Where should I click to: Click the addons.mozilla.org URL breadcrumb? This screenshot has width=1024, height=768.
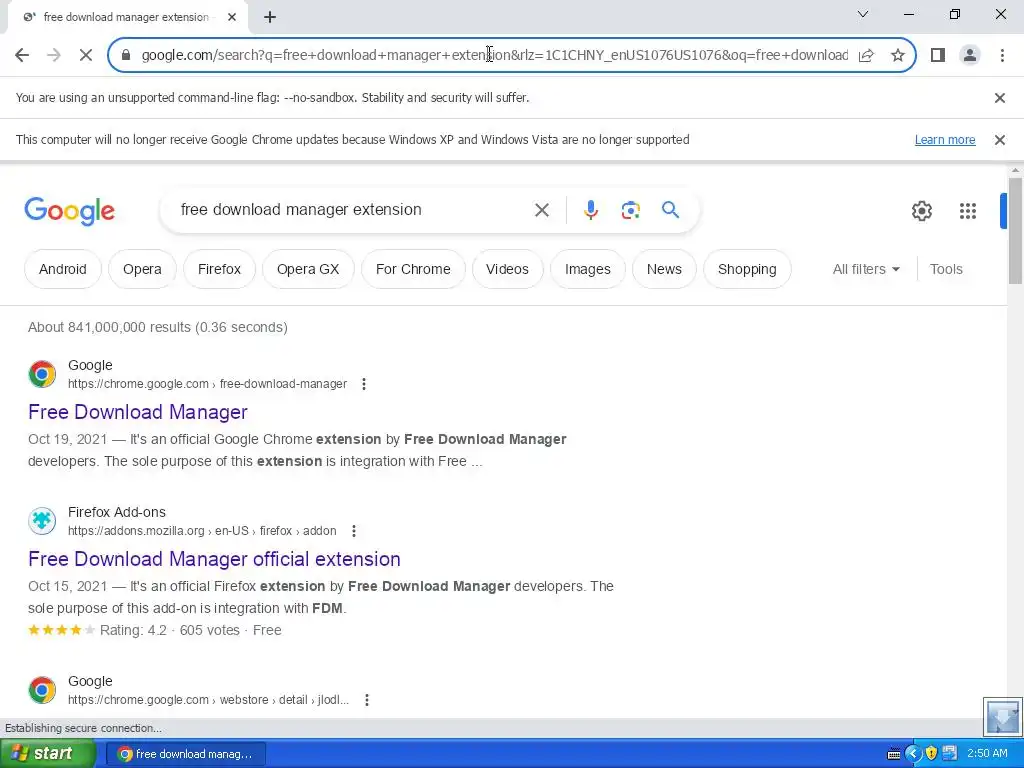[x=202, y=531]
